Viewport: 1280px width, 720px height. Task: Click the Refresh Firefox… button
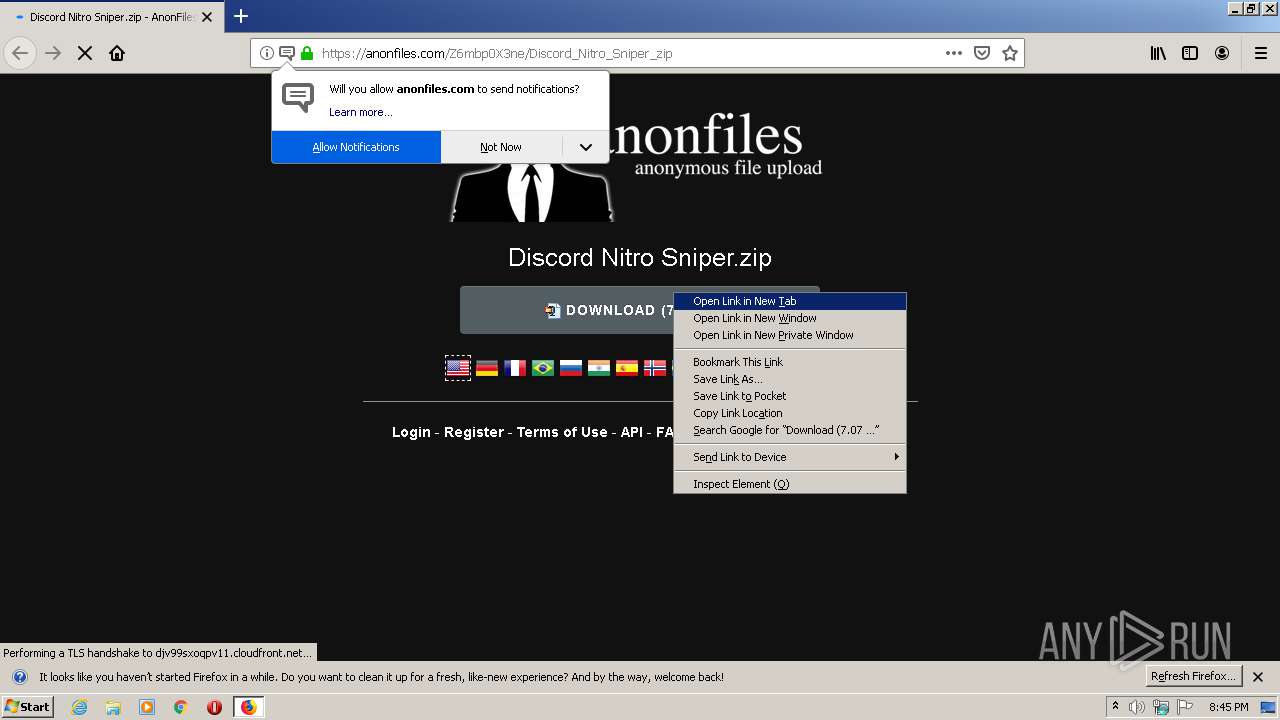pos(1193,677)
